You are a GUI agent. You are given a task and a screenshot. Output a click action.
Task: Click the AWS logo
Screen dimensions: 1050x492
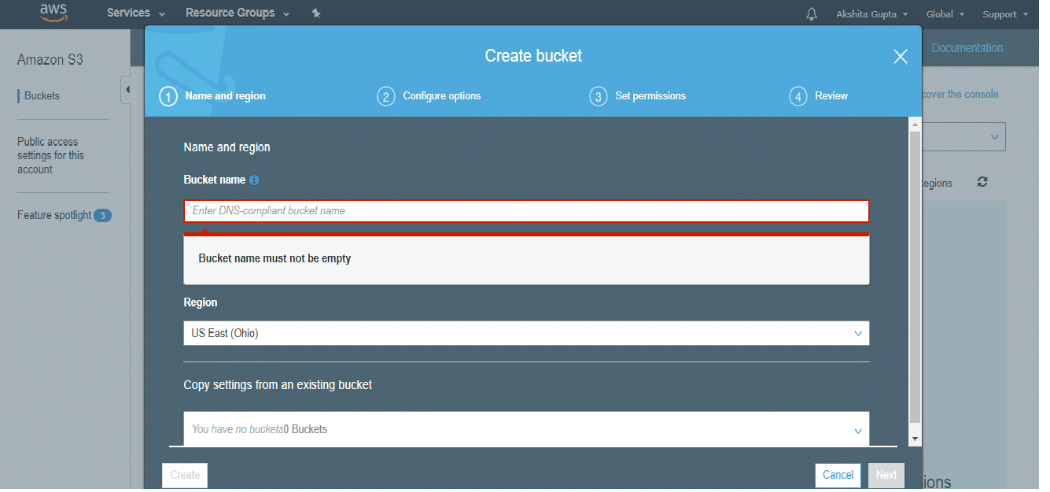coord(54,12)
